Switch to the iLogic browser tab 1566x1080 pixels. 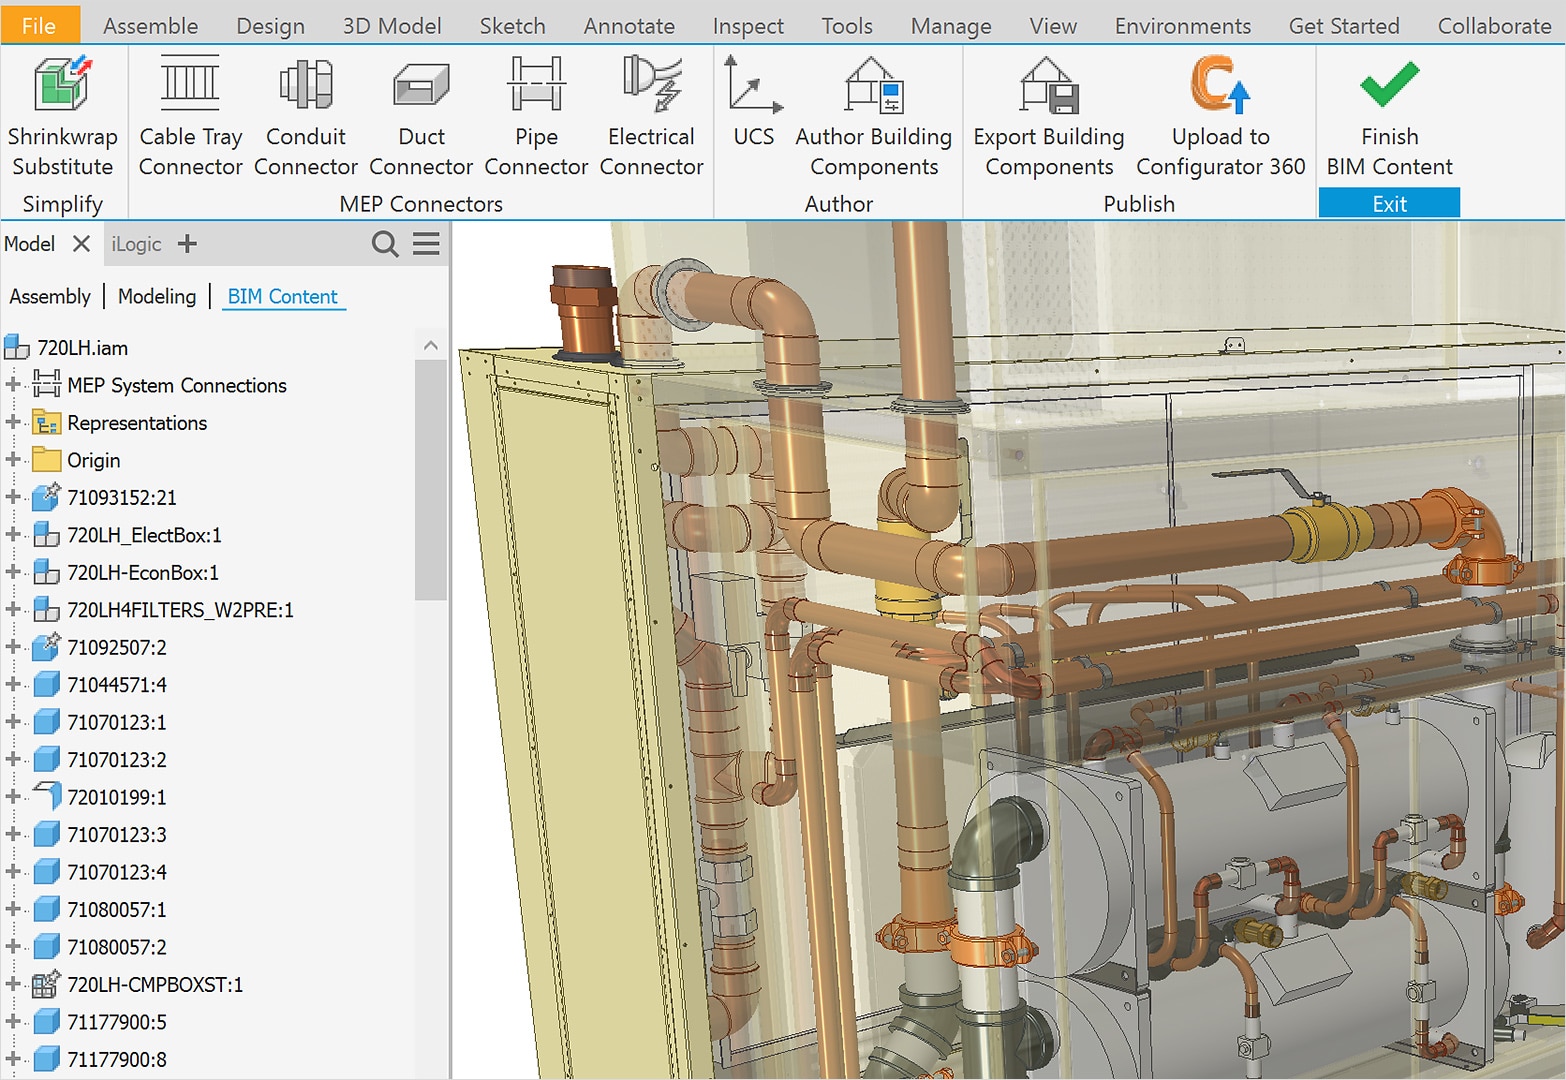point(136,244)
